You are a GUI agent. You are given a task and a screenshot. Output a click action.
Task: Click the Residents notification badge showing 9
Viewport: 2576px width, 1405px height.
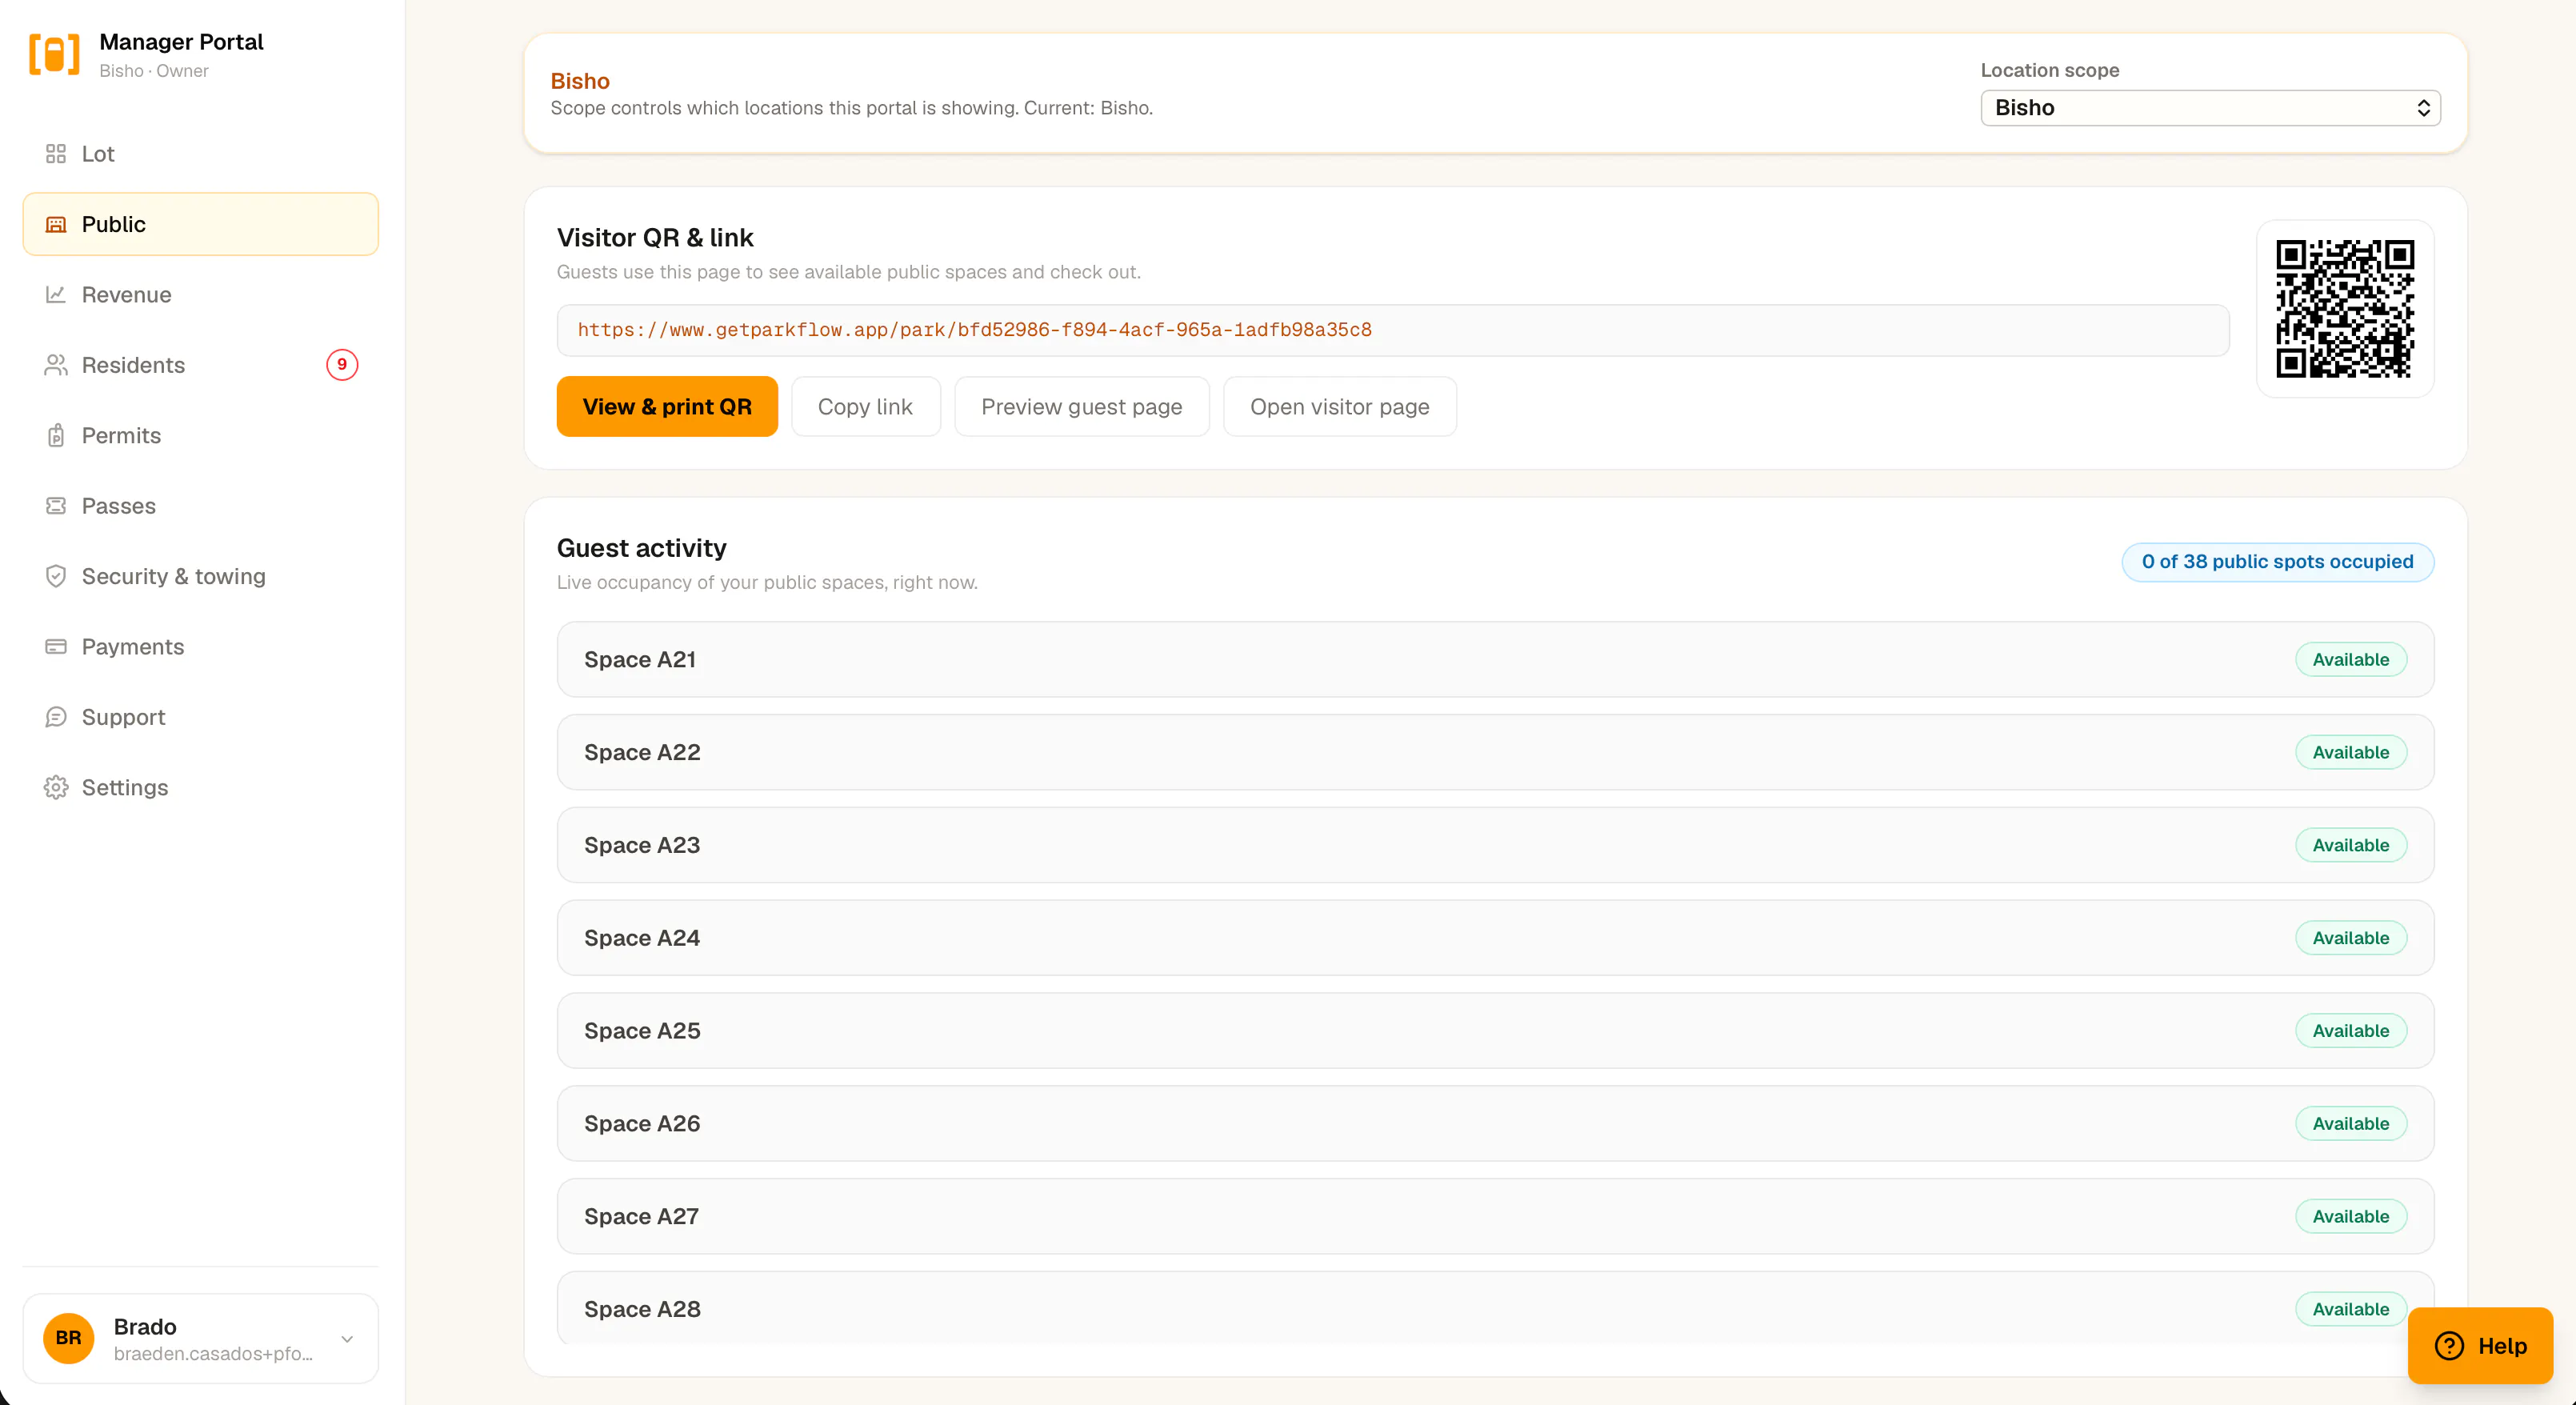click(342, 365)
